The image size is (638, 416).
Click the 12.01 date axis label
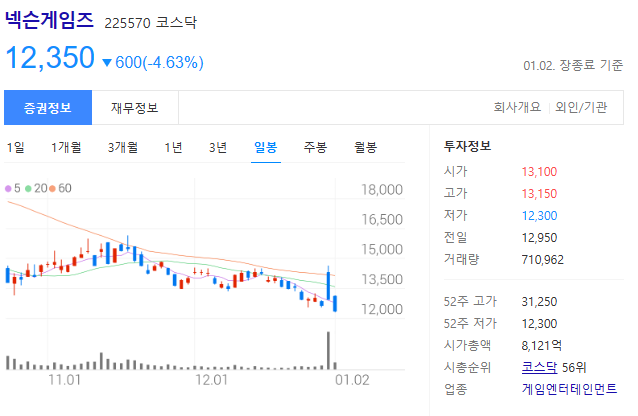click(211, 380)
